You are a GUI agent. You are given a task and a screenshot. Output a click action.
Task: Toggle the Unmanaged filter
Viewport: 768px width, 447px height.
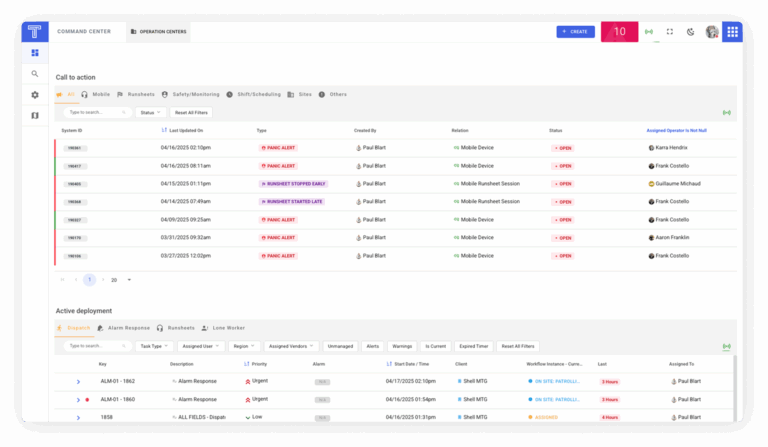point(340,346)
